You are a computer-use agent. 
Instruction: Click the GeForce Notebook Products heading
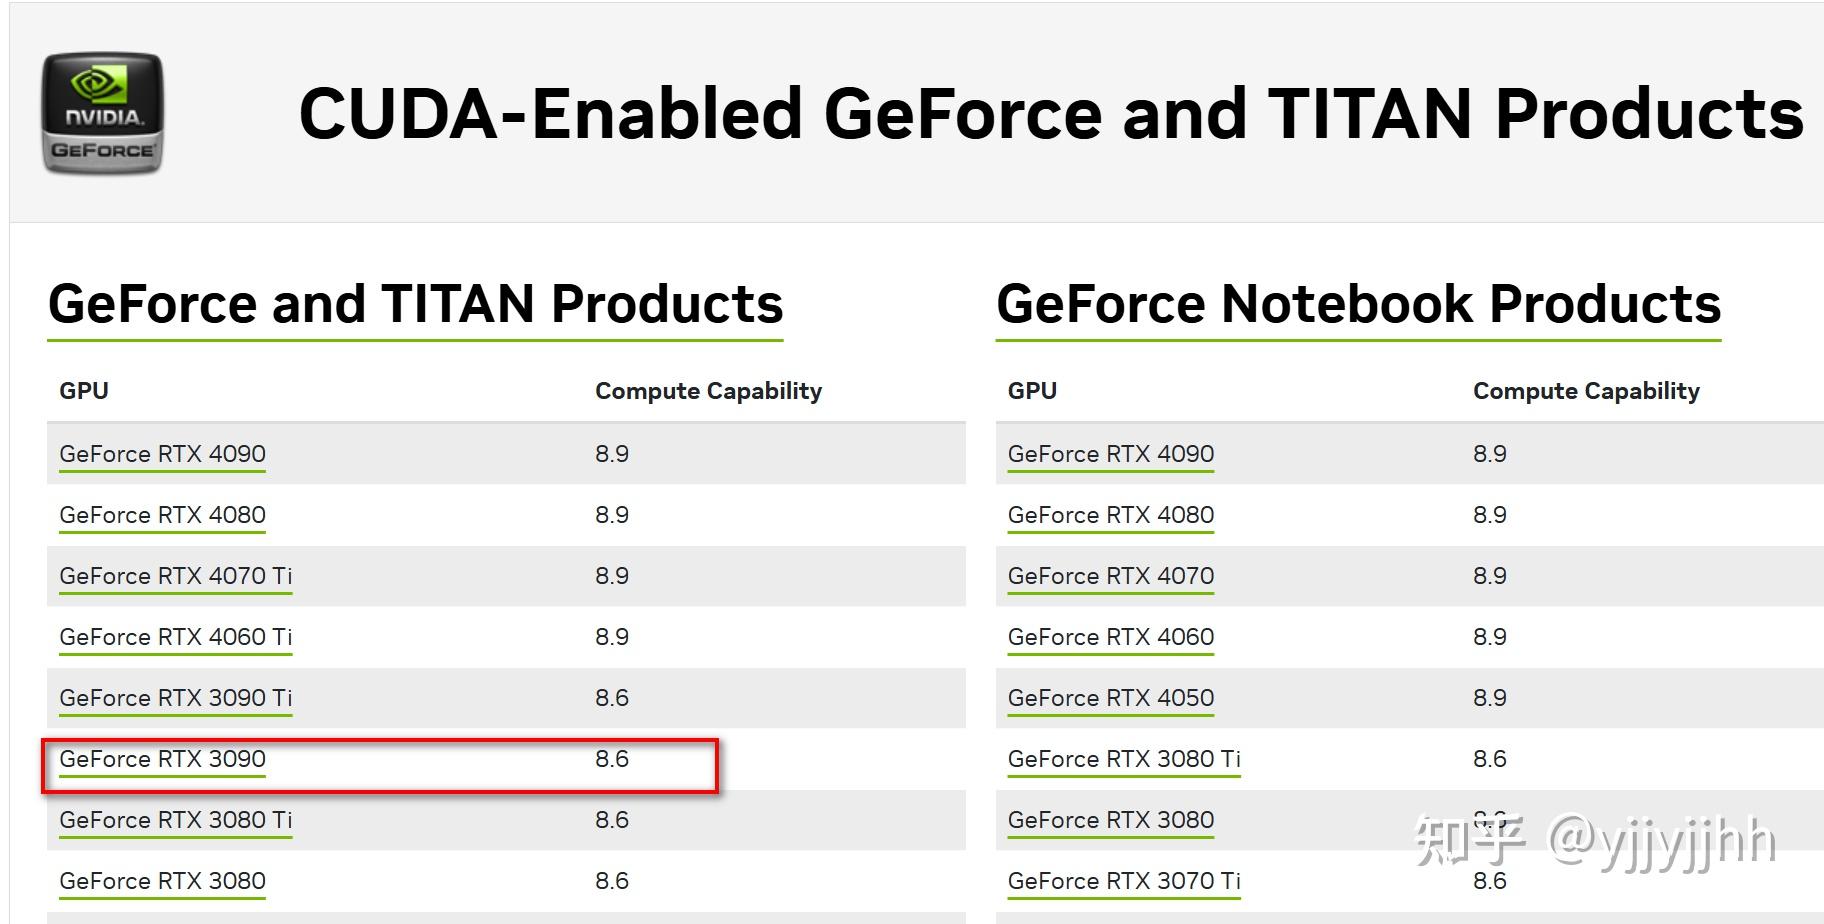(1358, 304)
